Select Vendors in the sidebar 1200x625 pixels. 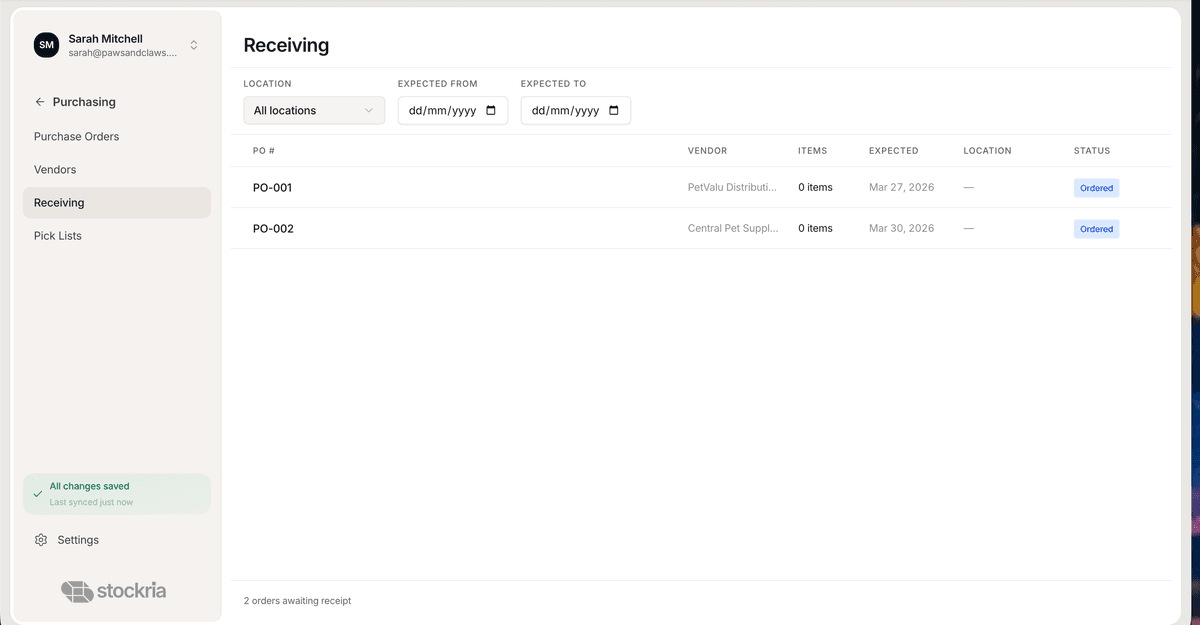point(55,169)
